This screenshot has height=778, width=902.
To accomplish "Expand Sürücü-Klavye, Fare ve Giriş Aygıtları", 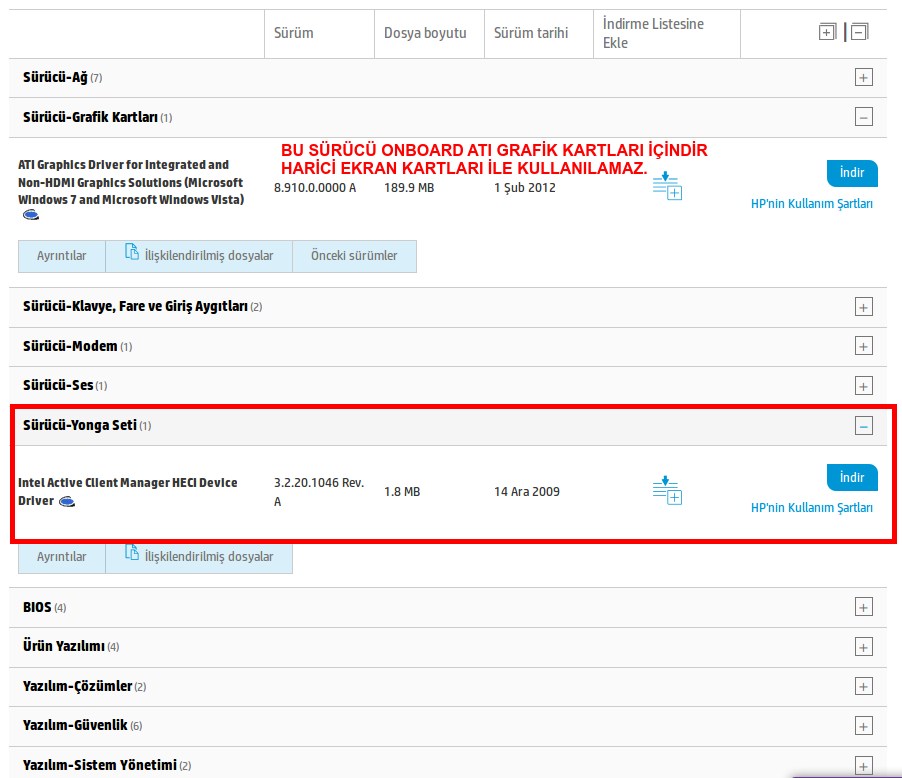I will 863,307.
